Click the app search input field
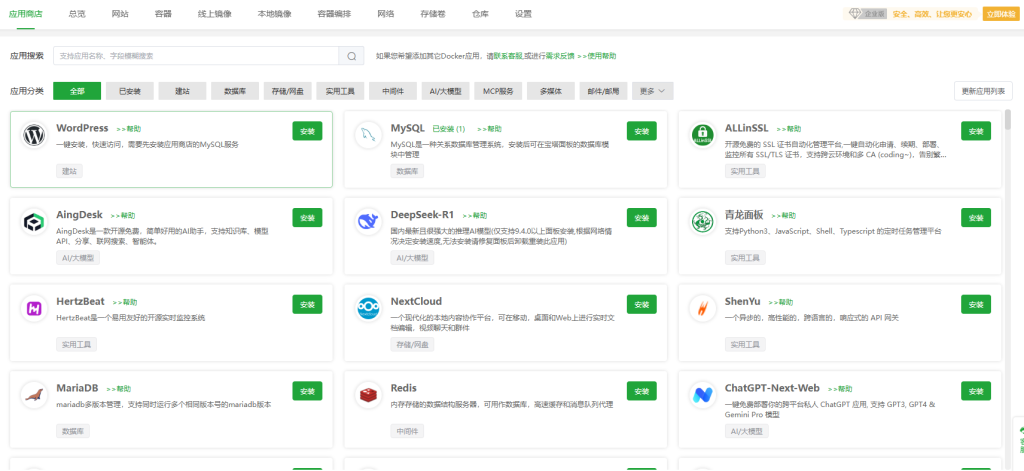This screenshot has width=1024, height=471. (196, 56)
